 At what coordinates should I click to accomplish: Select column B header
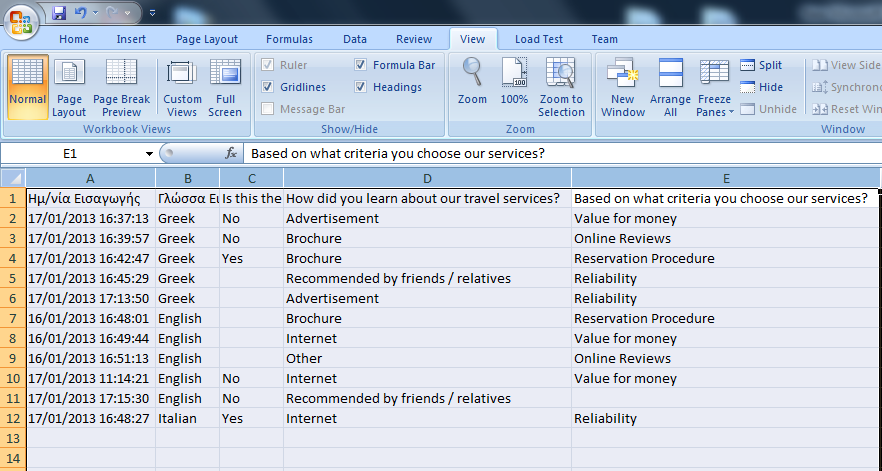coord(188,178)
